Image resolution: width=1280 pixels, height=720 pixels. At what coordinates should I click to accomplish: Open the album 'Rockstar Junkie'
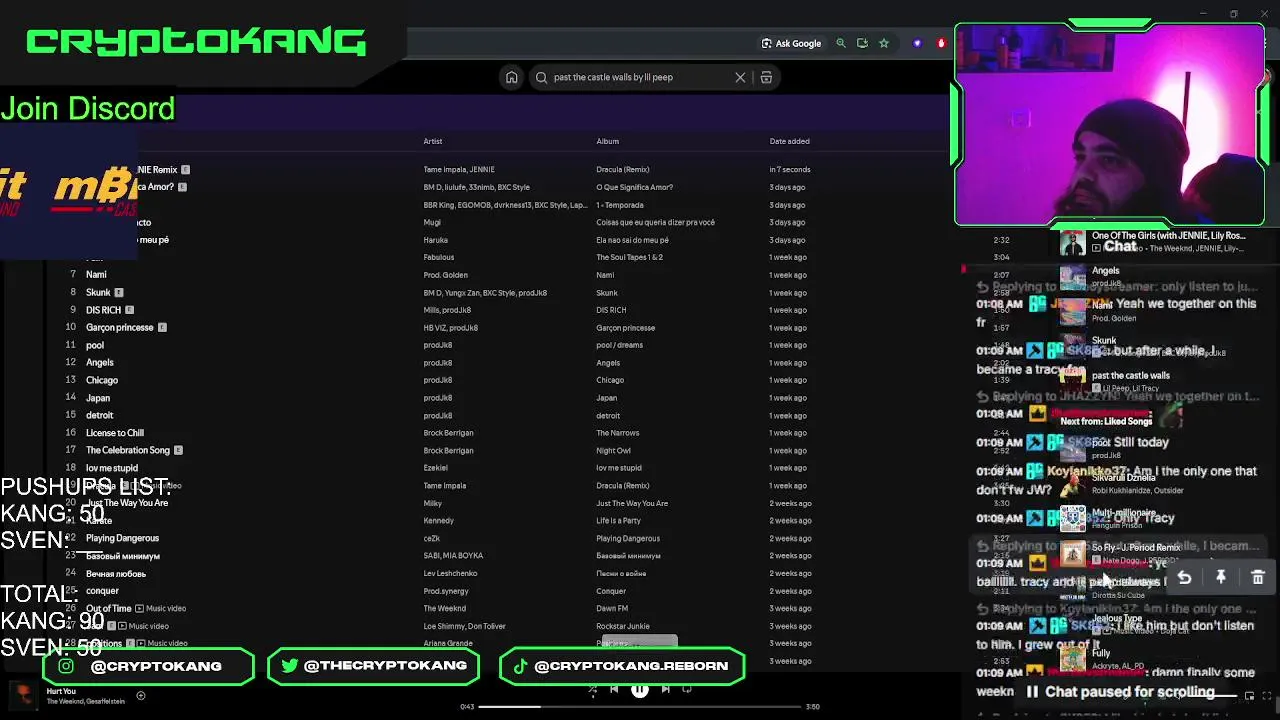[623, 626]
